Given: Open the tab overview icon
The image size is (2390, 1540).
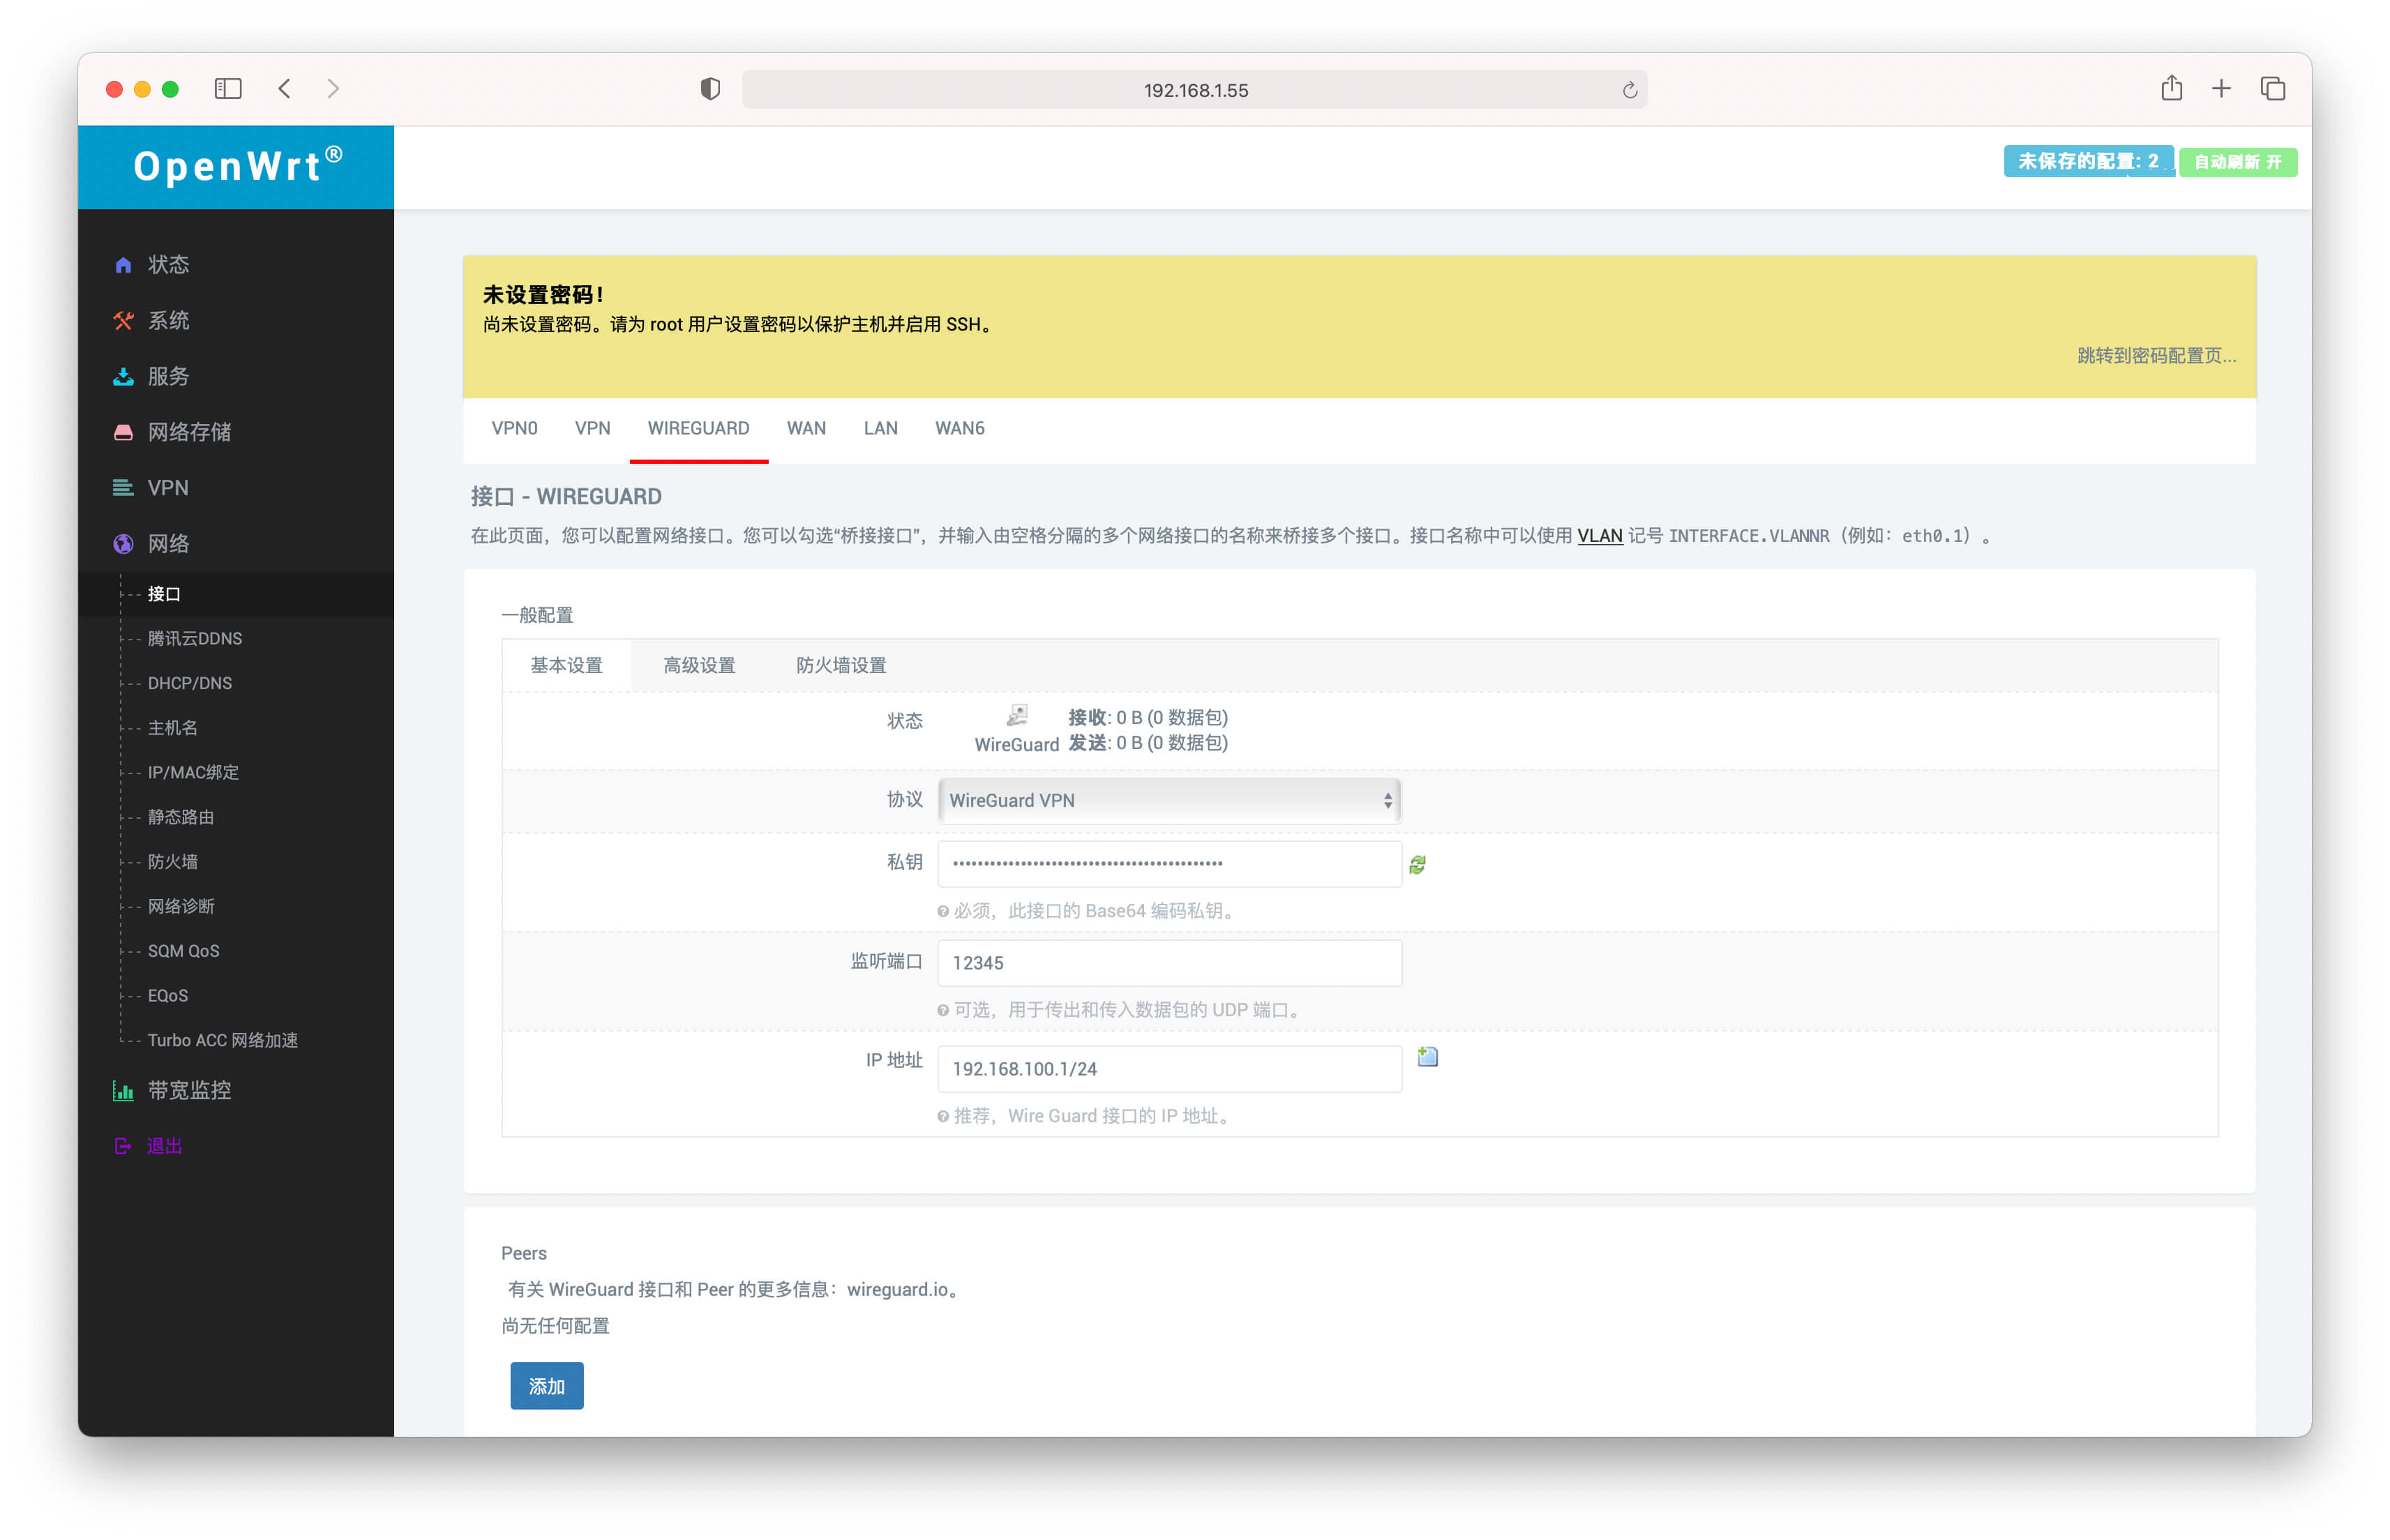Looking at the screenshot, I should (x=2272, y=89).
